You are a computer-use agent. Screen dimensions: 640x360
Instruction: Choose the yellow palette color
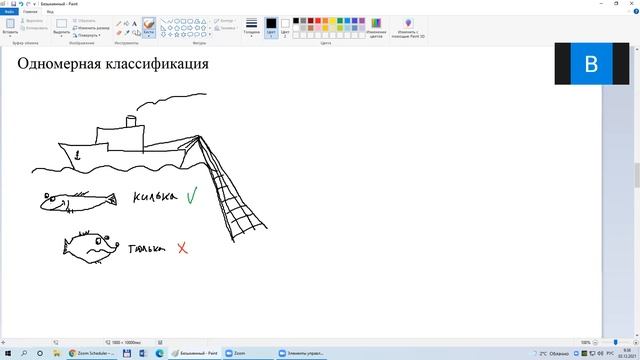pos(333,20)
